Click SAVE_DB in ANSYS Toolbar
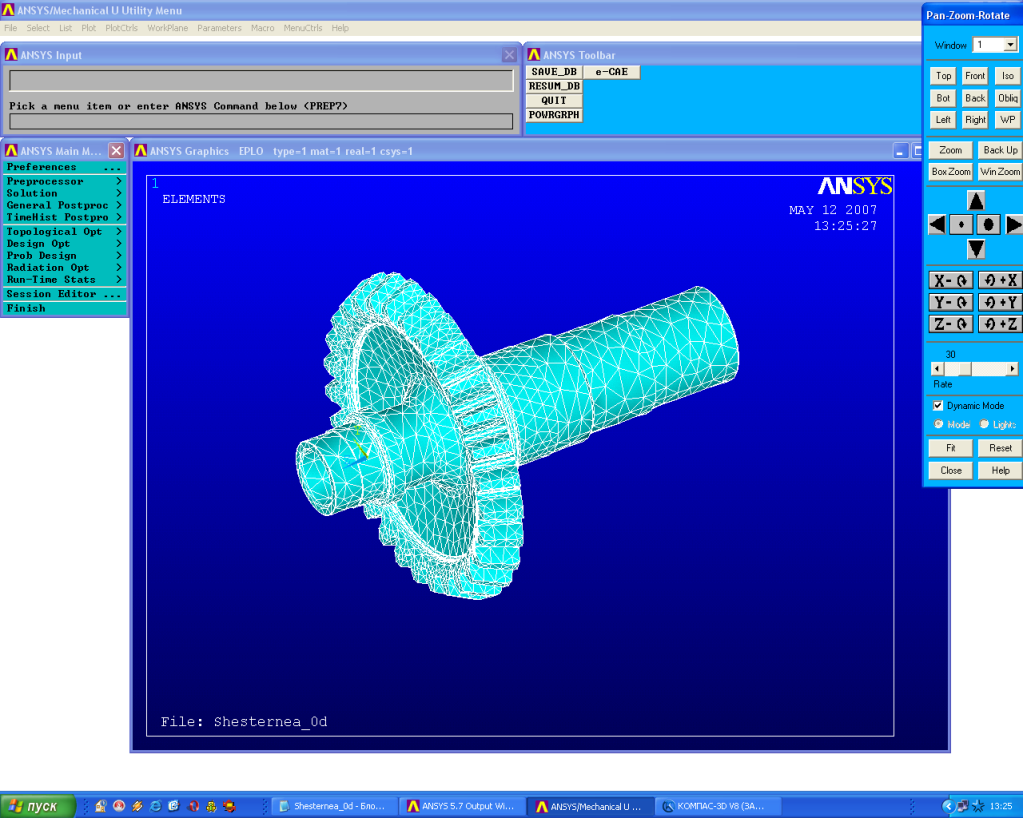Viewport: 1023px width, 818px height. pyautogui.click(x=554, y=72)
